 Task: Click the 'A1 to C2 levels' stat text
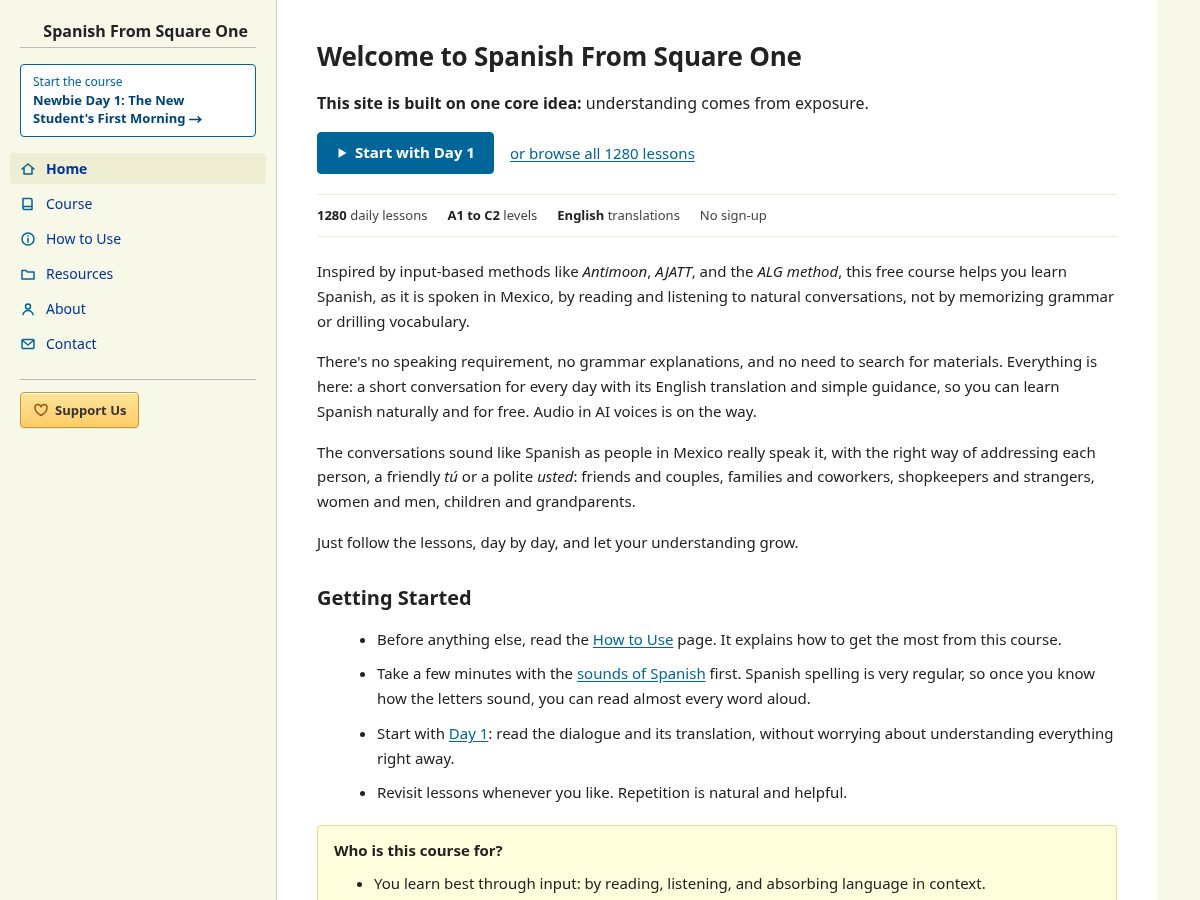click(x=492, y=215)
